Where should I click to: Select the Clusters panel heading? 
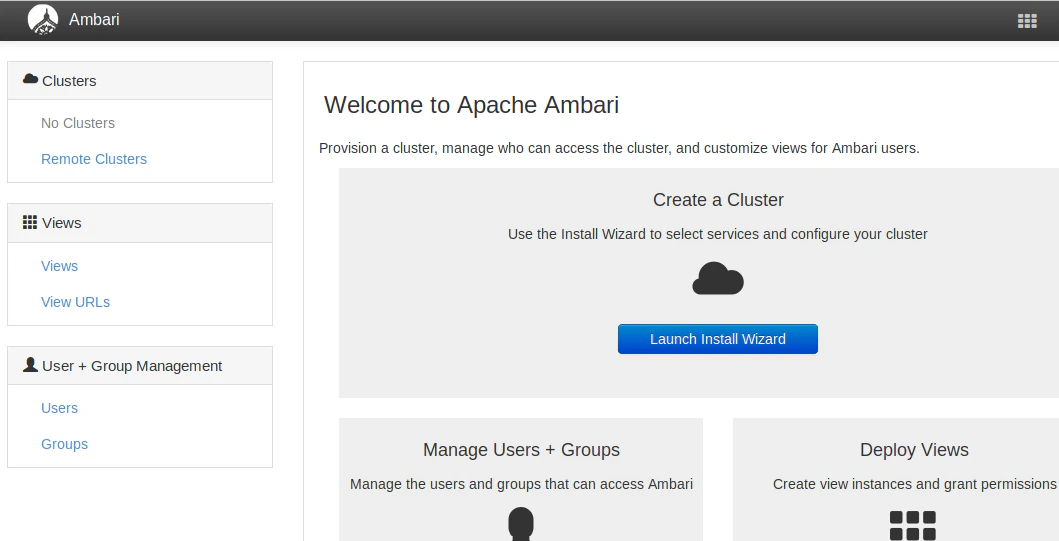click(140, 81)
